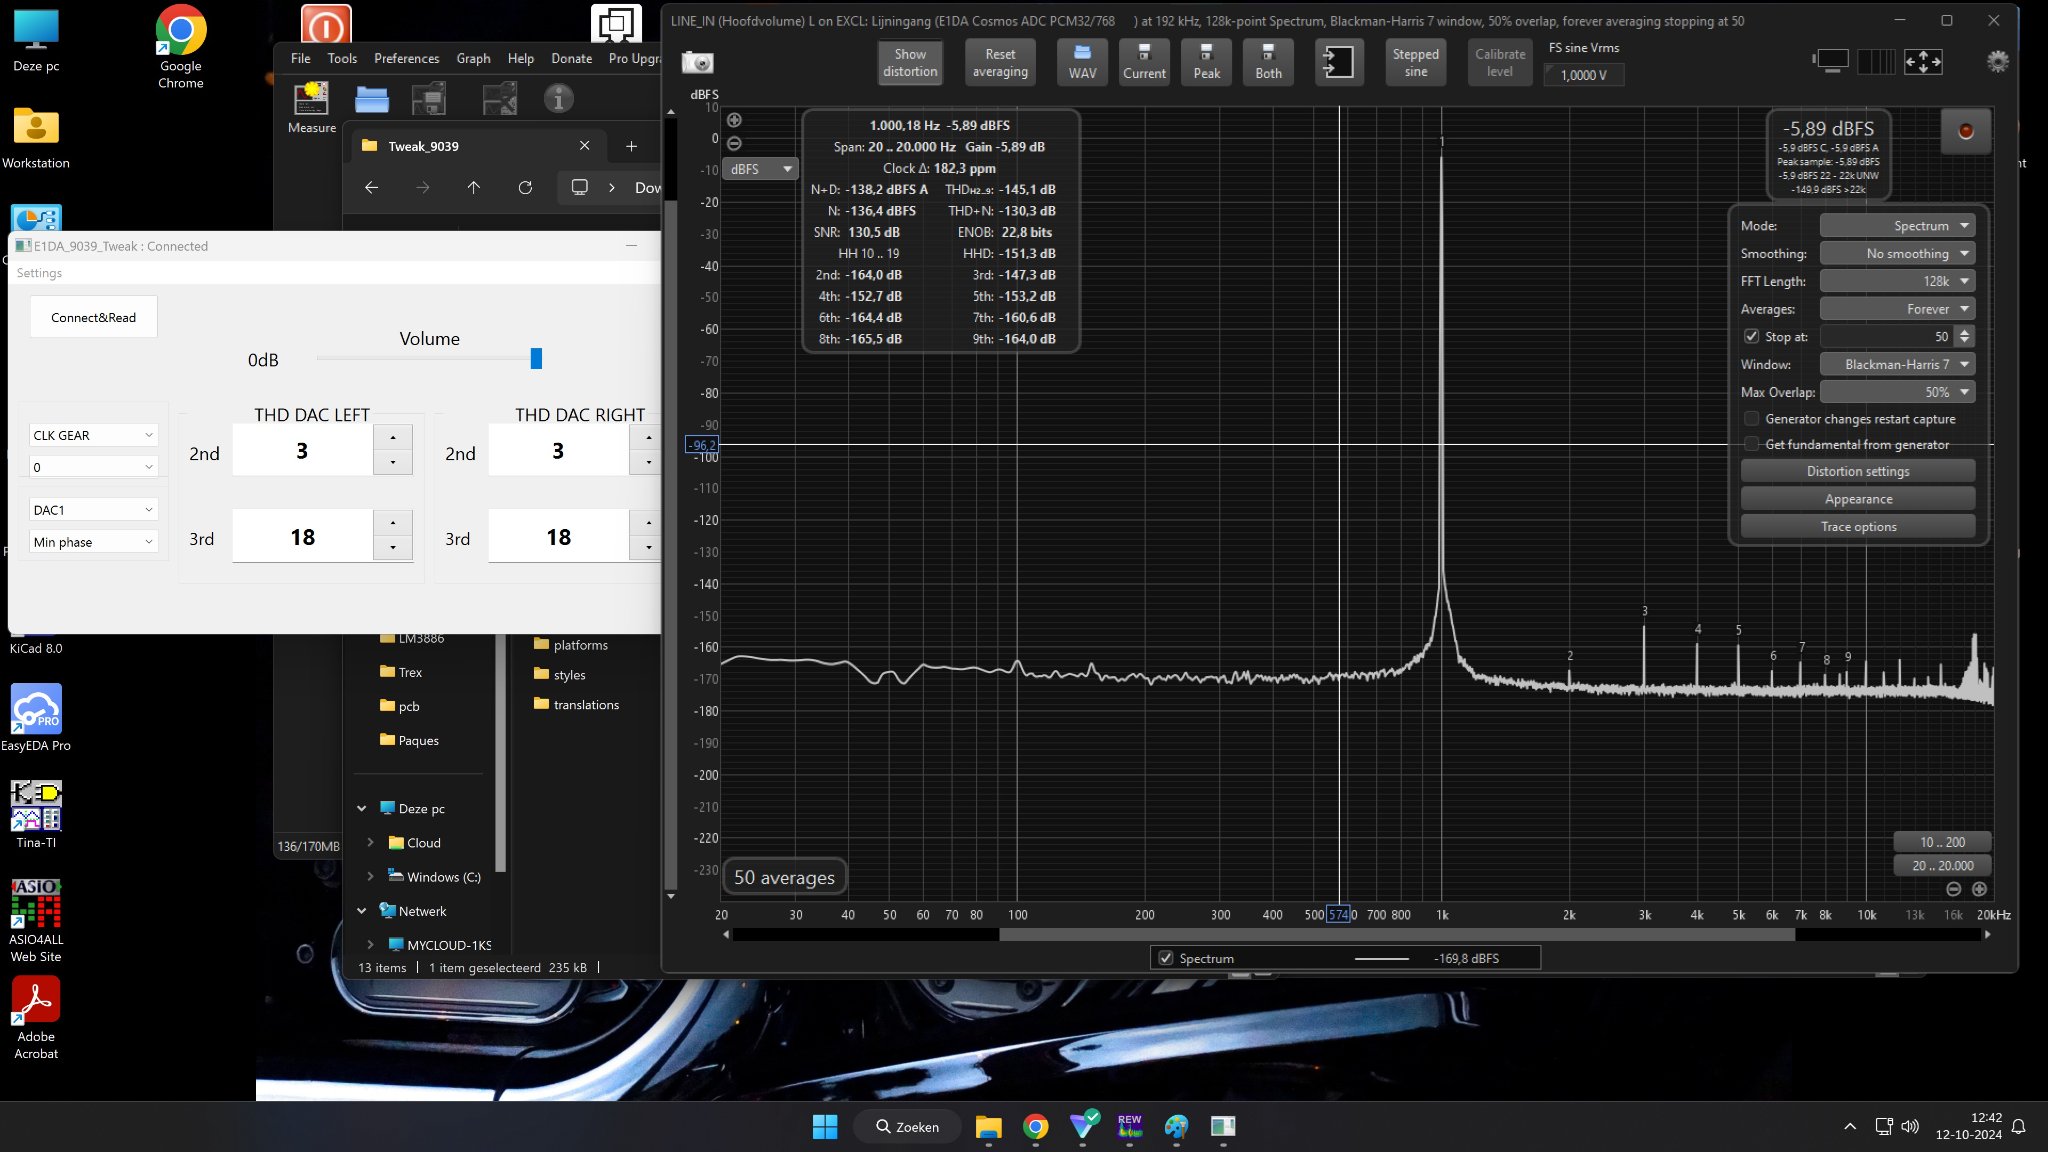Increment THD DAC LEFT 2nd value

393,438
